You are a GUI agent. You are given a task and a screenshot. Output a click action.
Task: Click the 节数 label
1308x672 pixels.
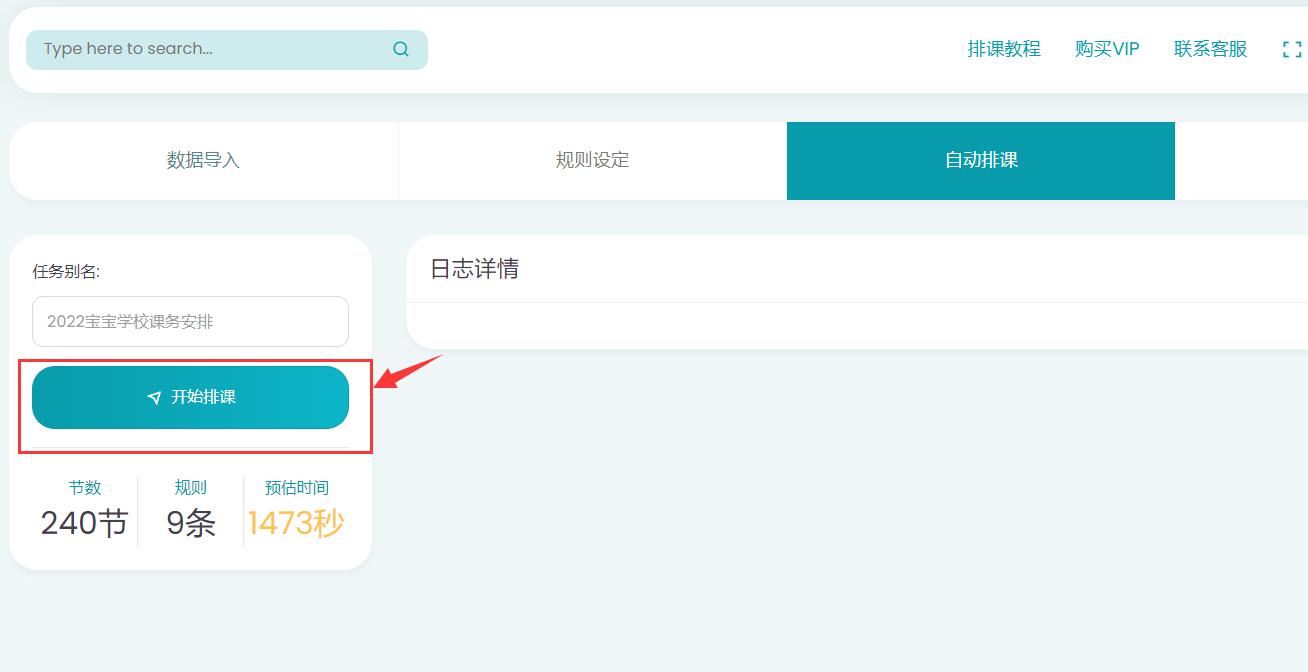(85, 488)
